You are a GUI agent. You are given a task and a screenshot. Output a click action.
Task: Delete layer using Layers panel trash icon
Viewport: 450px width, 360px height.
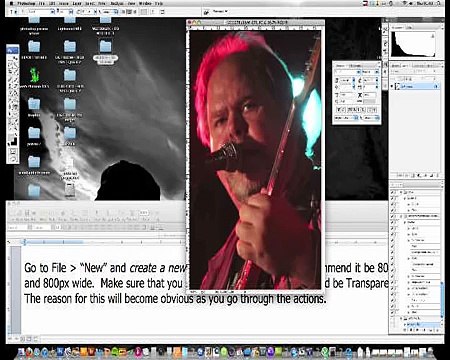pos(437,175)
